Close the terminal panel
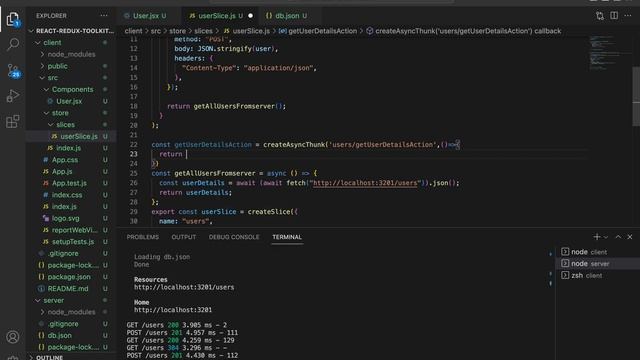 click(x=630, y=237)
